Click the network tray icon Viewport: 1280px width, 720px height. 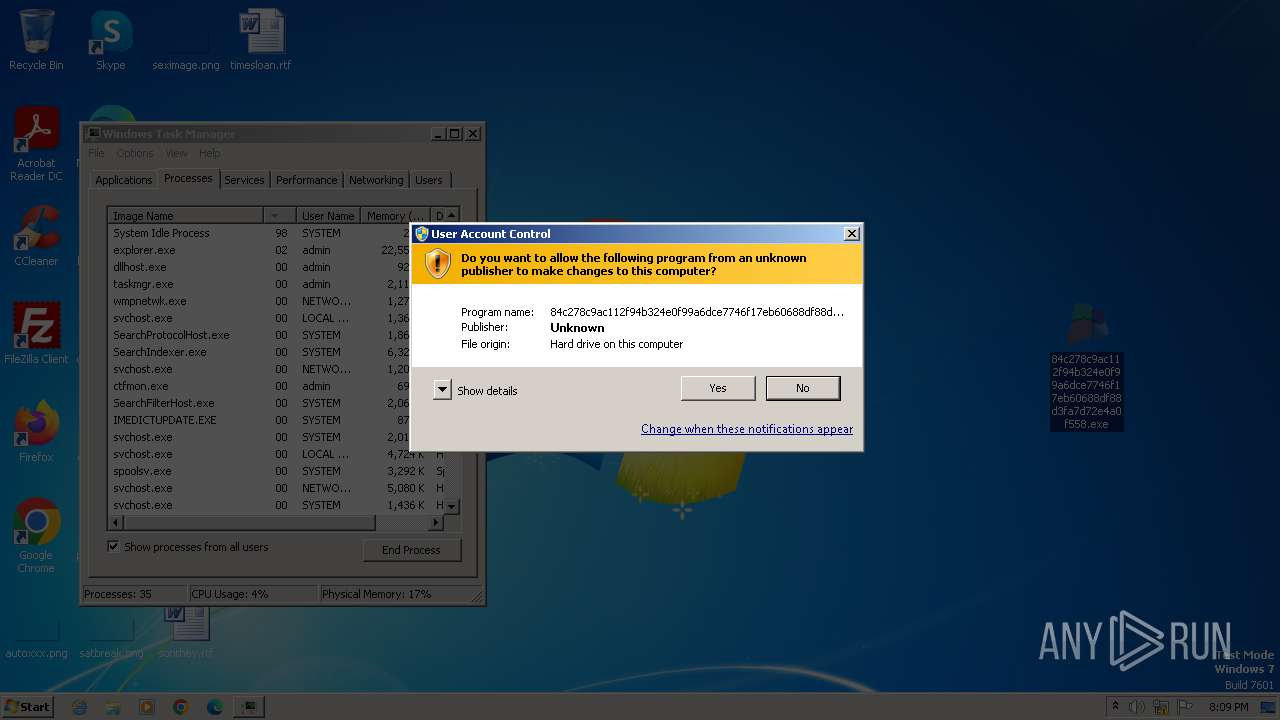coord(1161,707)
